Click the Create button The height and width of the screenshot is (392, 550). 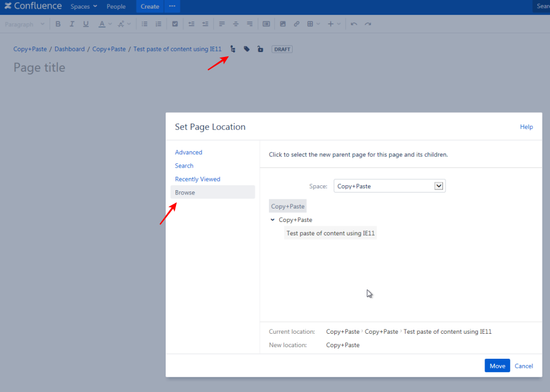coord(150,6)
